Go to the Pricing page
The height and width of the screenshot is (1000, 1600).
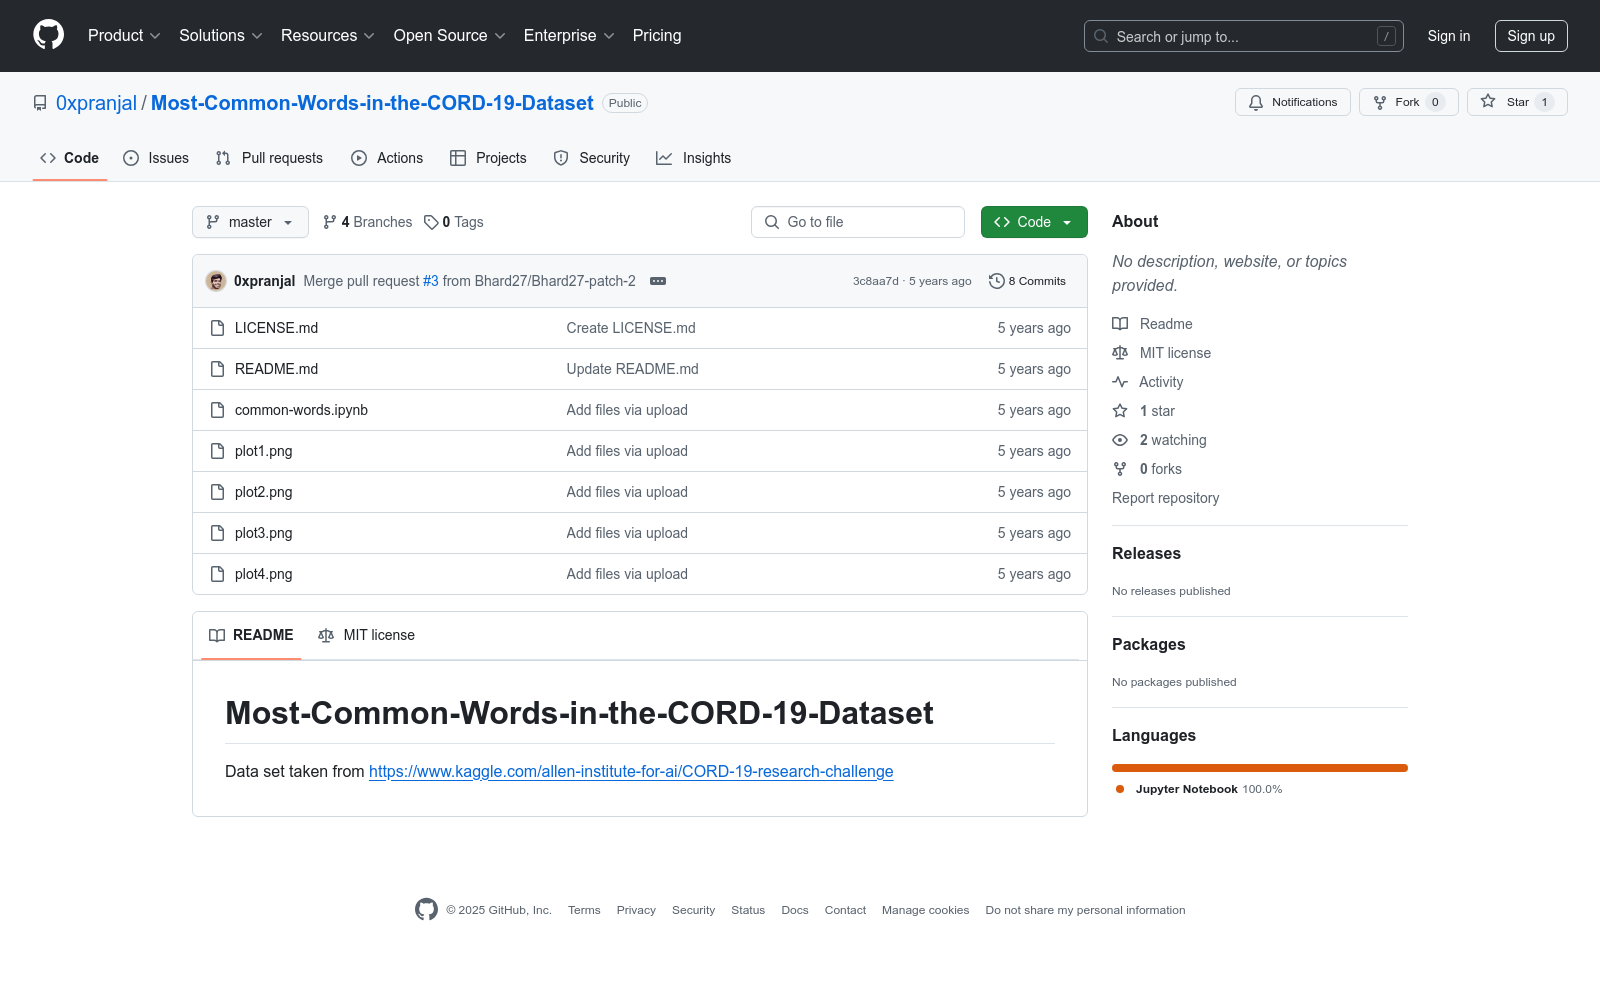(657, 35)
